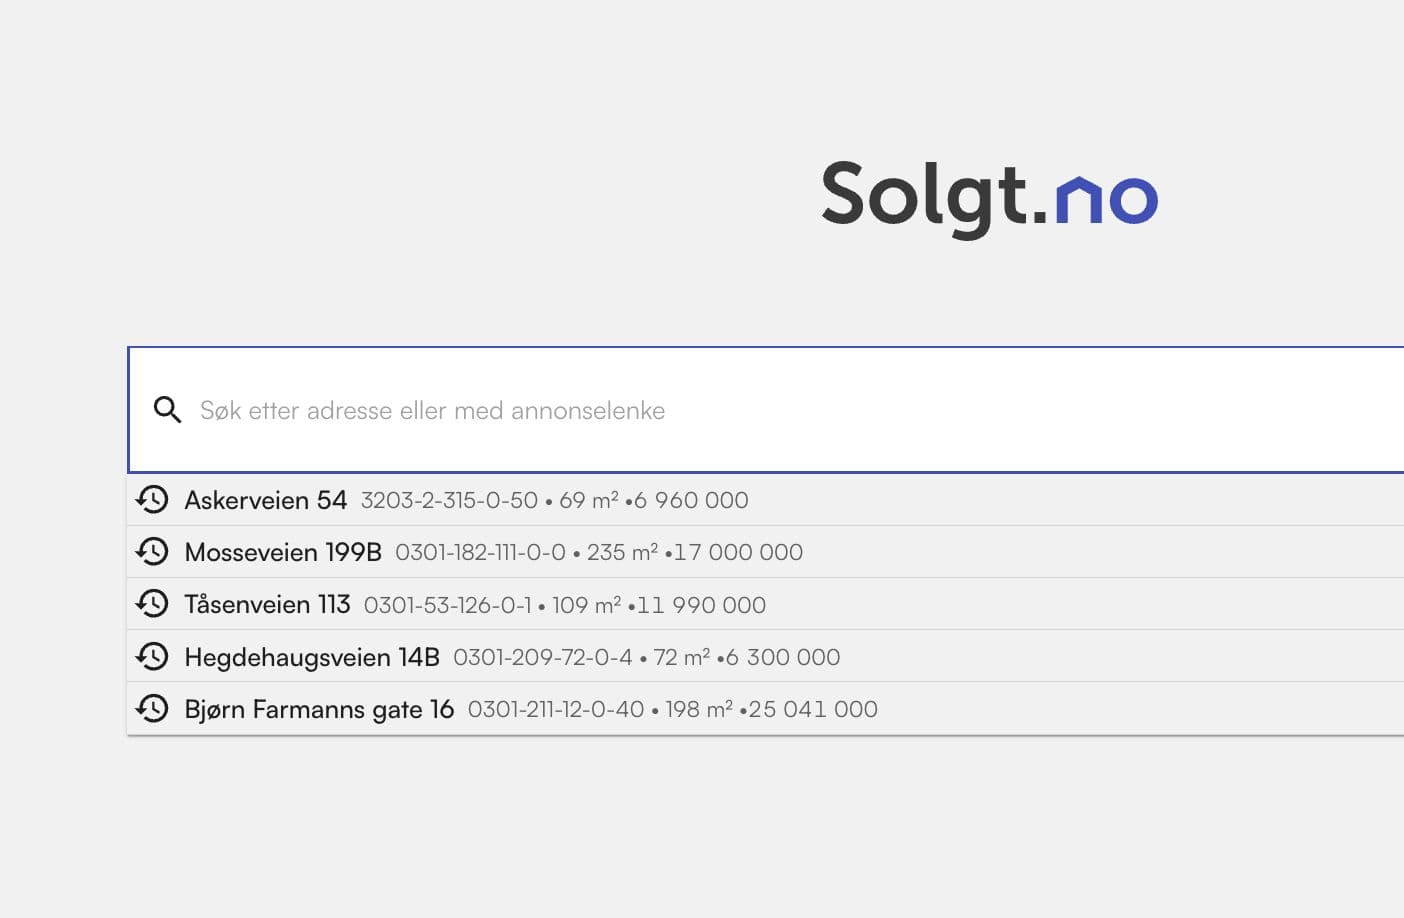Select the Askerveien 54 suggestion
Screen dimensions: 1404x918
point(265,500)
